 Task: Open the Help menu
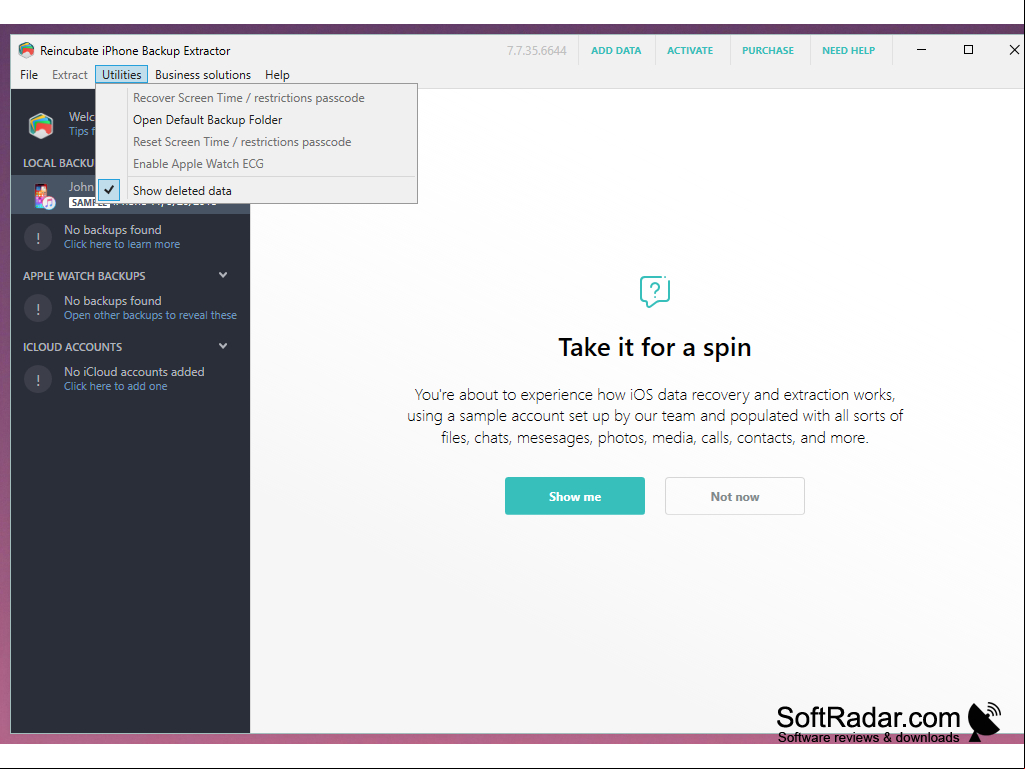click(x=277, y=75)
